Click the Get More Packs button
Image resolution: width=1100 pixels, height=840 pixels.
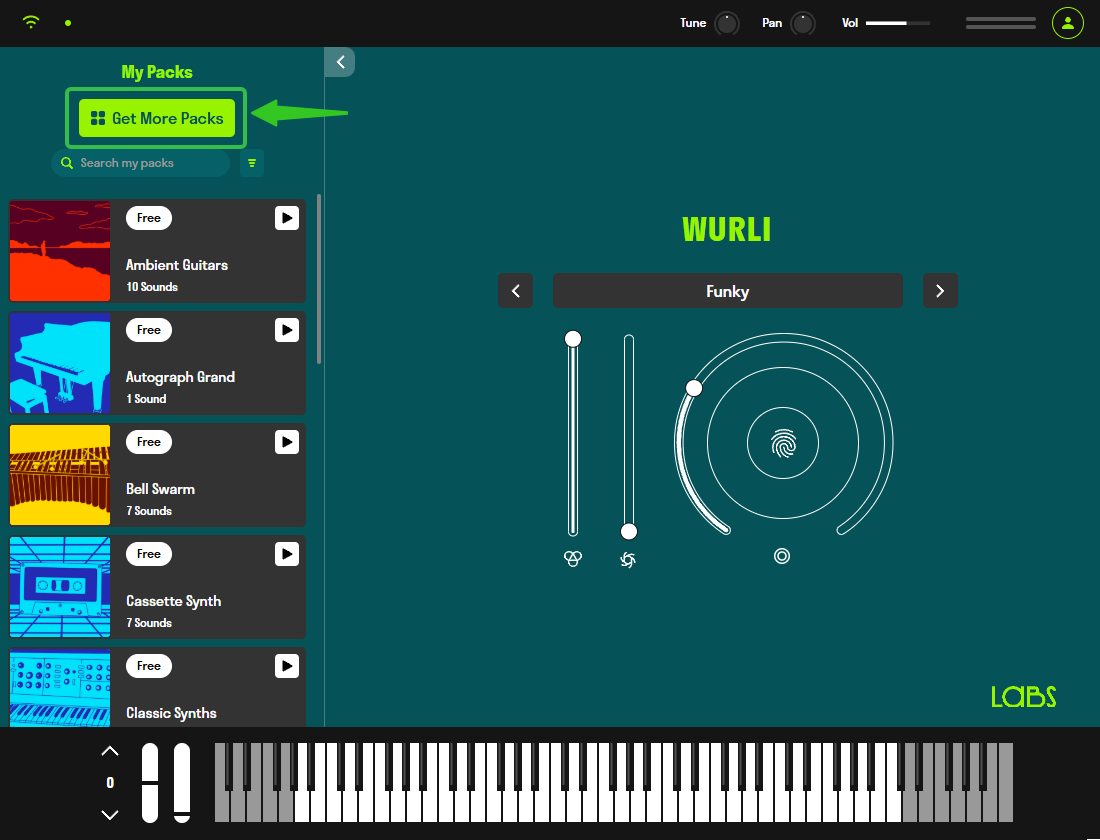coord(156,118)
